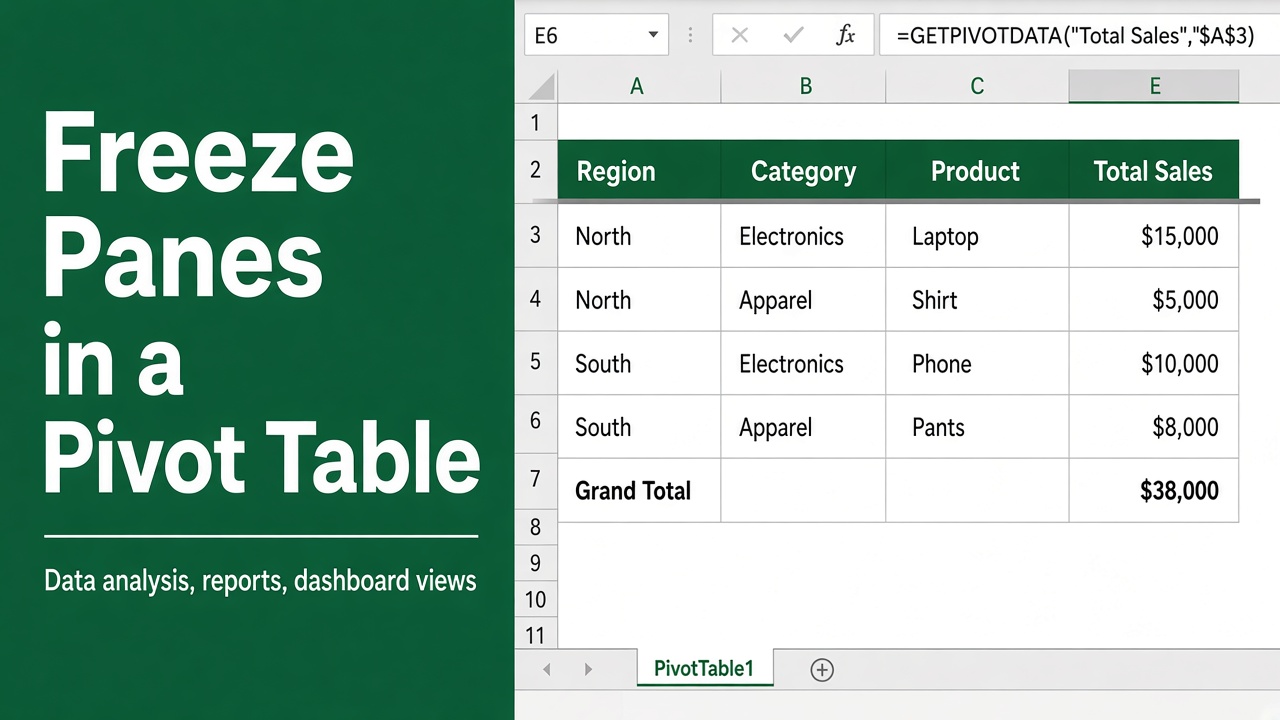
Task: Click the next sheet navigation arrow
Action: click(x=588, y=670)
